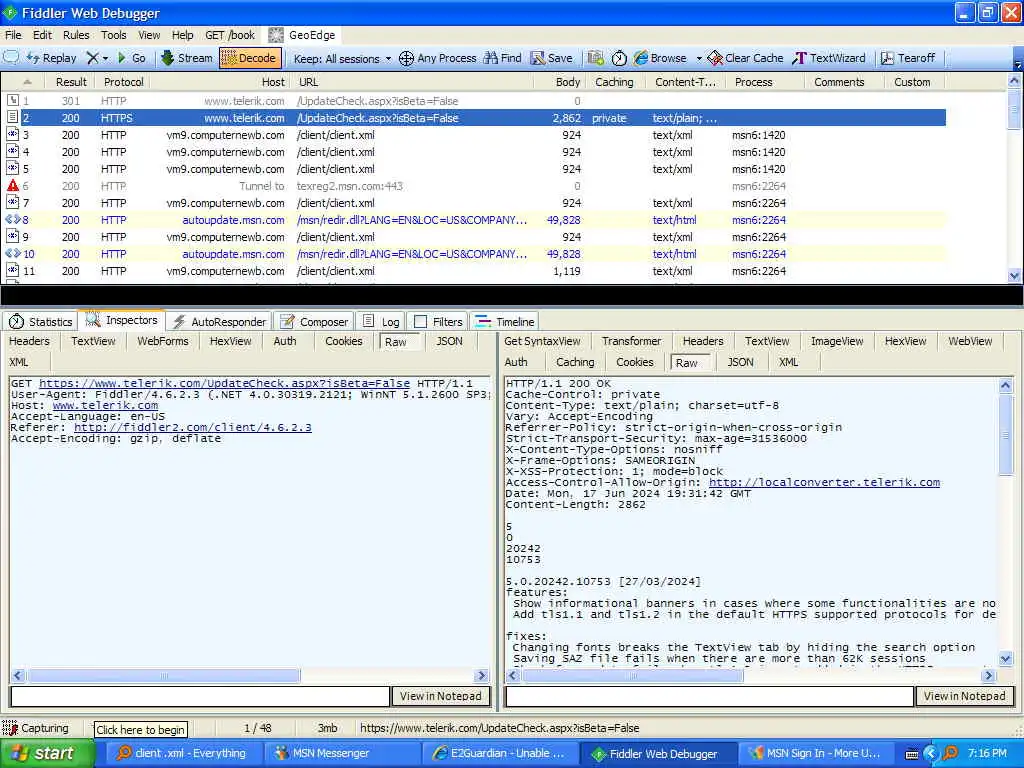Image resolution: width=1024 pixels, height=768 pixels.
Task: Open the Rules menu
Action: click(76, 35)
